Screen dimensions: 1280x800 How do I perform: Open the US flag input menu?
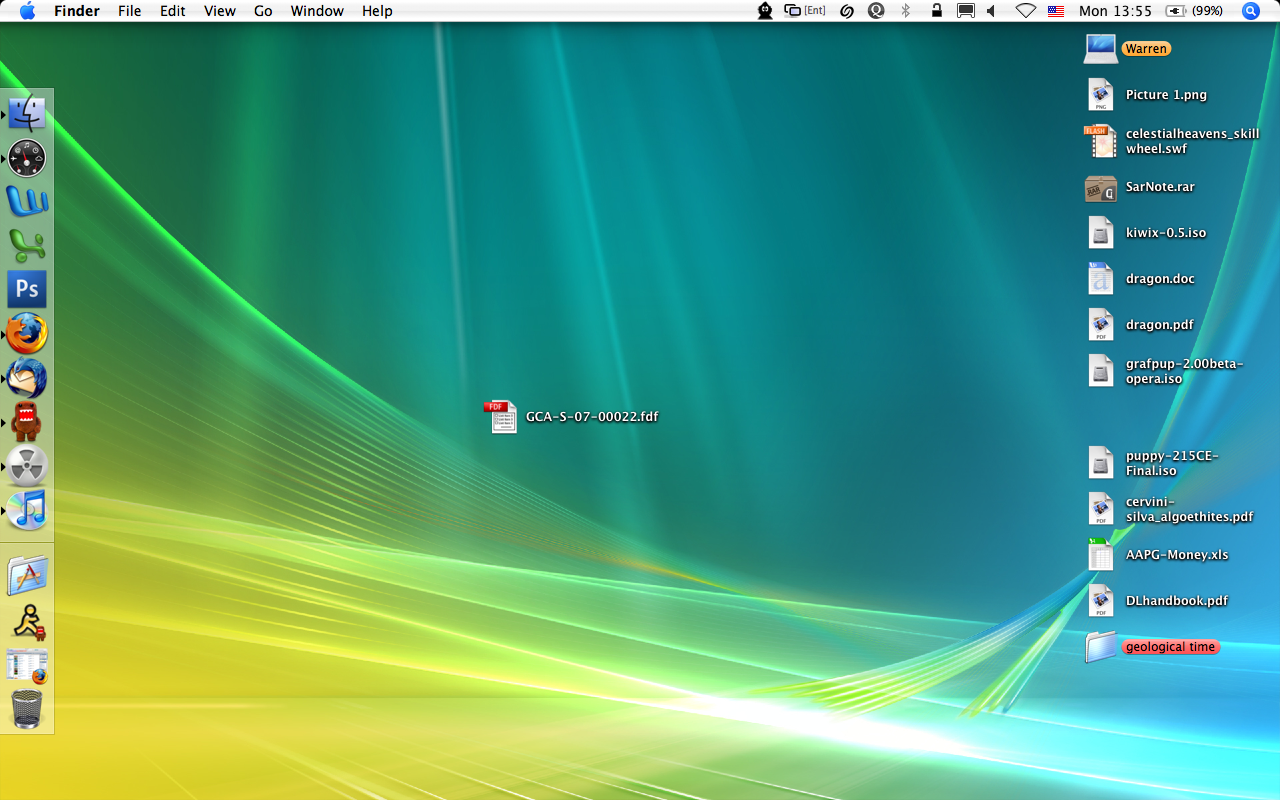[x=1056, y=11]
